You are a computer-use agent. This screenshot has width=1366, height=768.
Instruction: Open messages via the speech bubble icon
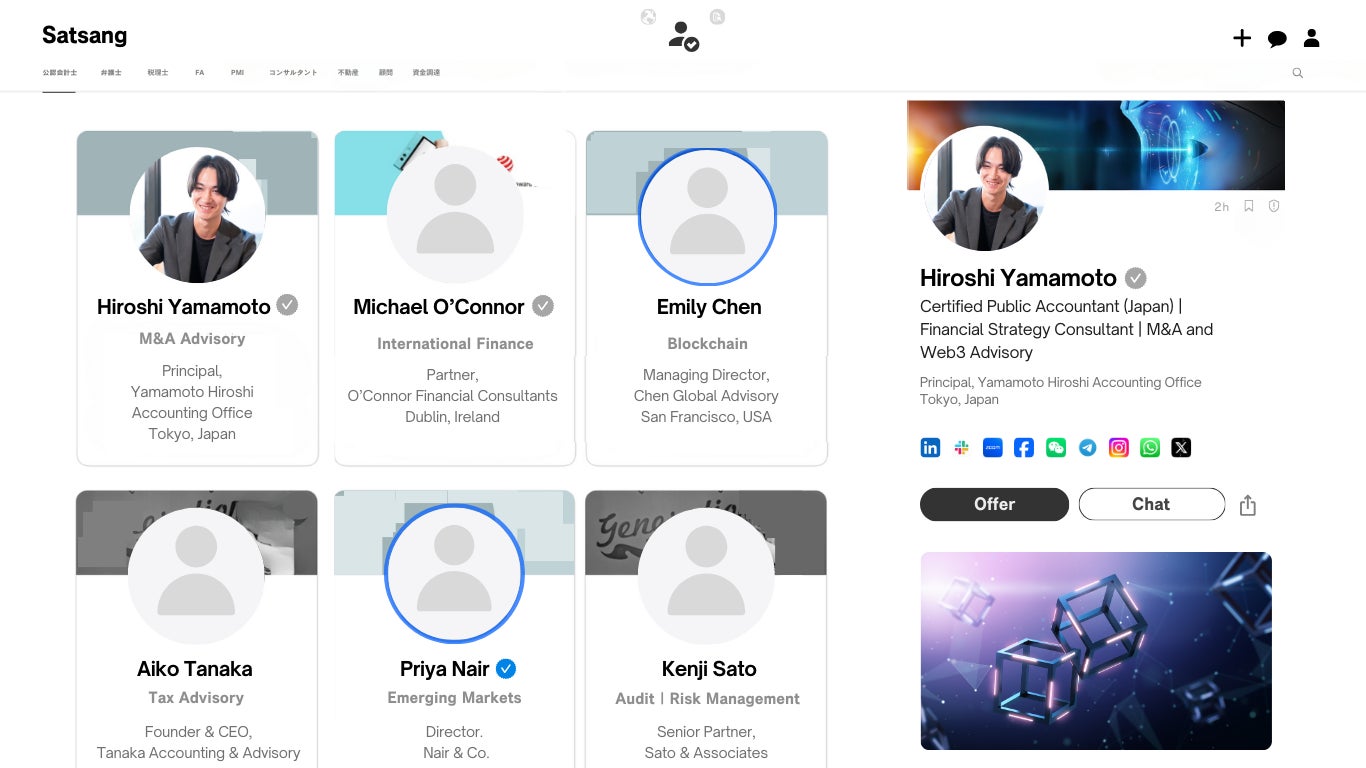[x=1277, y=39]
